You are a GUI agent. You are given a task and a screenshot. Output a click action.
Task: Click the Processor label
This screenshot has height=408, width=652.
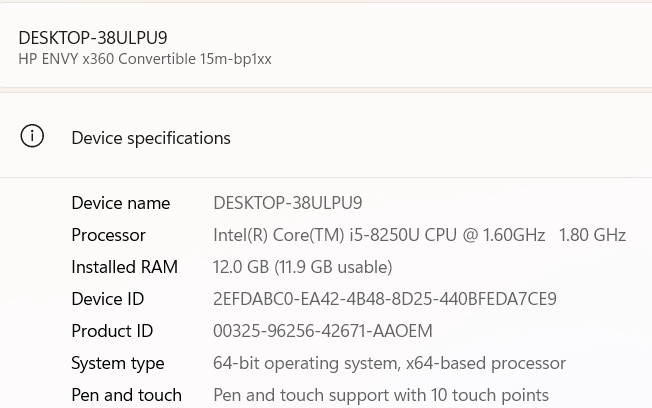[x=108, y=235]
